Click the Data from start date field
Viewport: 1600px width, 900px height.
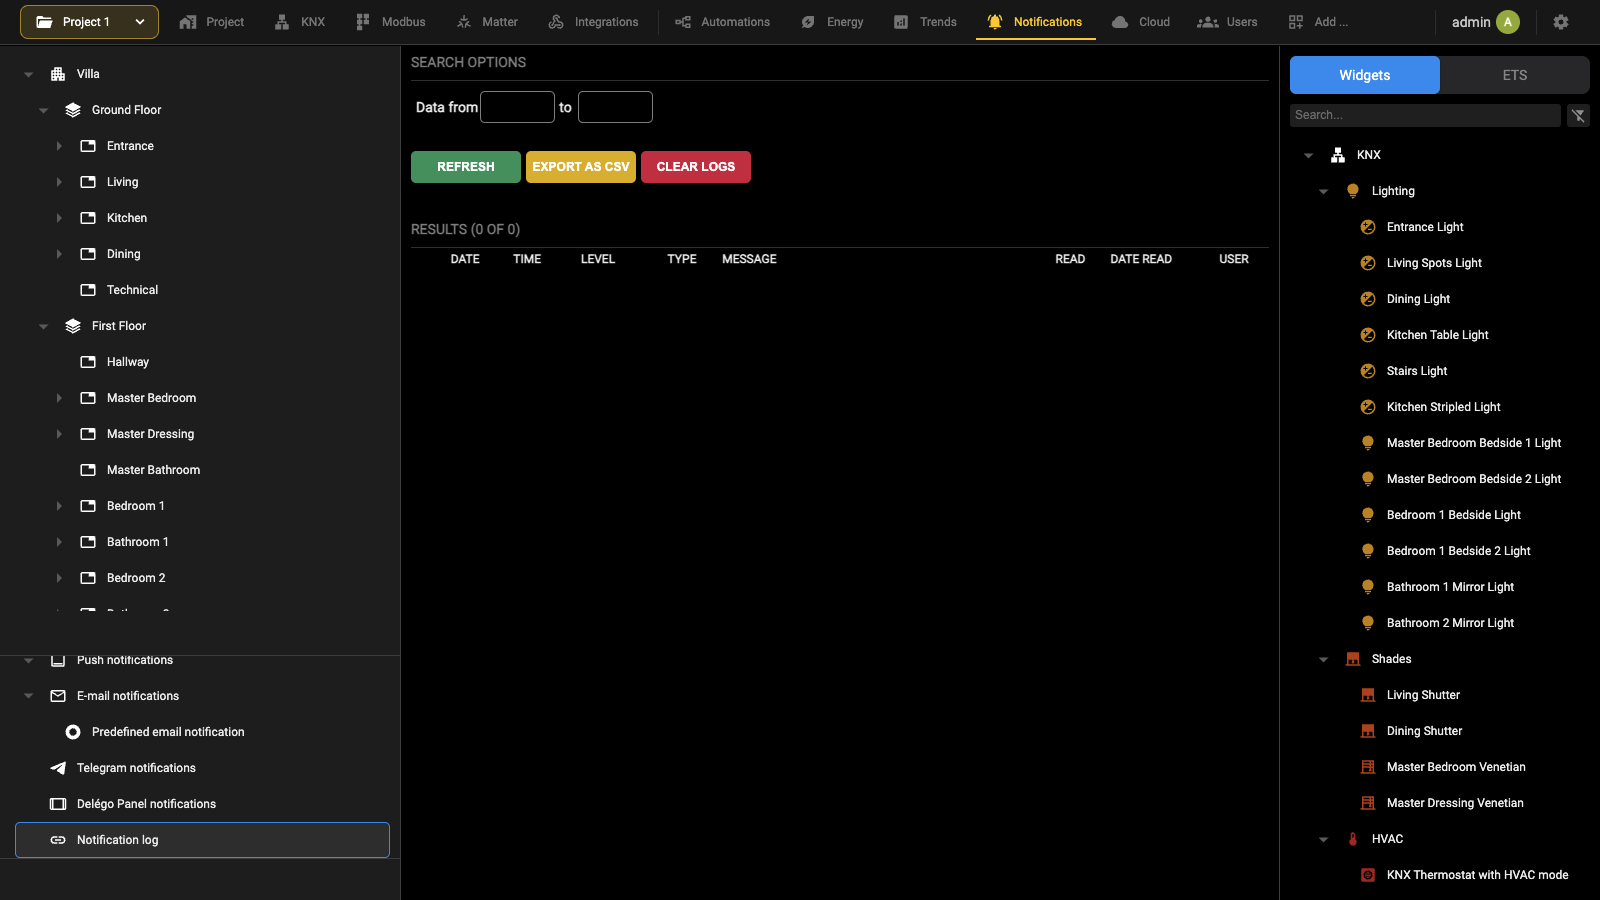pos(517,107)
